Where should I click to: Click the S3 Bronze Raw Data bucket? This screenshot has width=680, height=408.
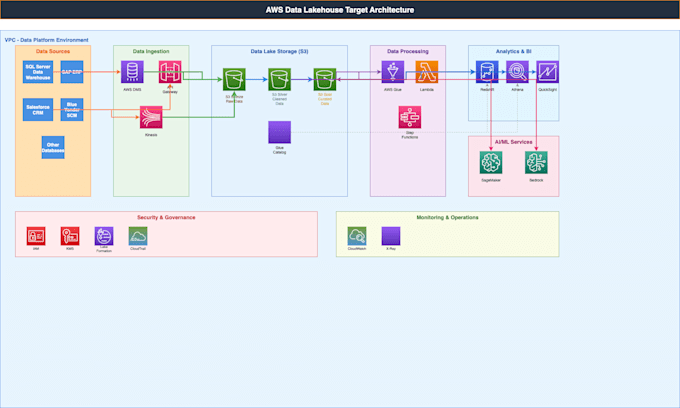pos(234,79)
